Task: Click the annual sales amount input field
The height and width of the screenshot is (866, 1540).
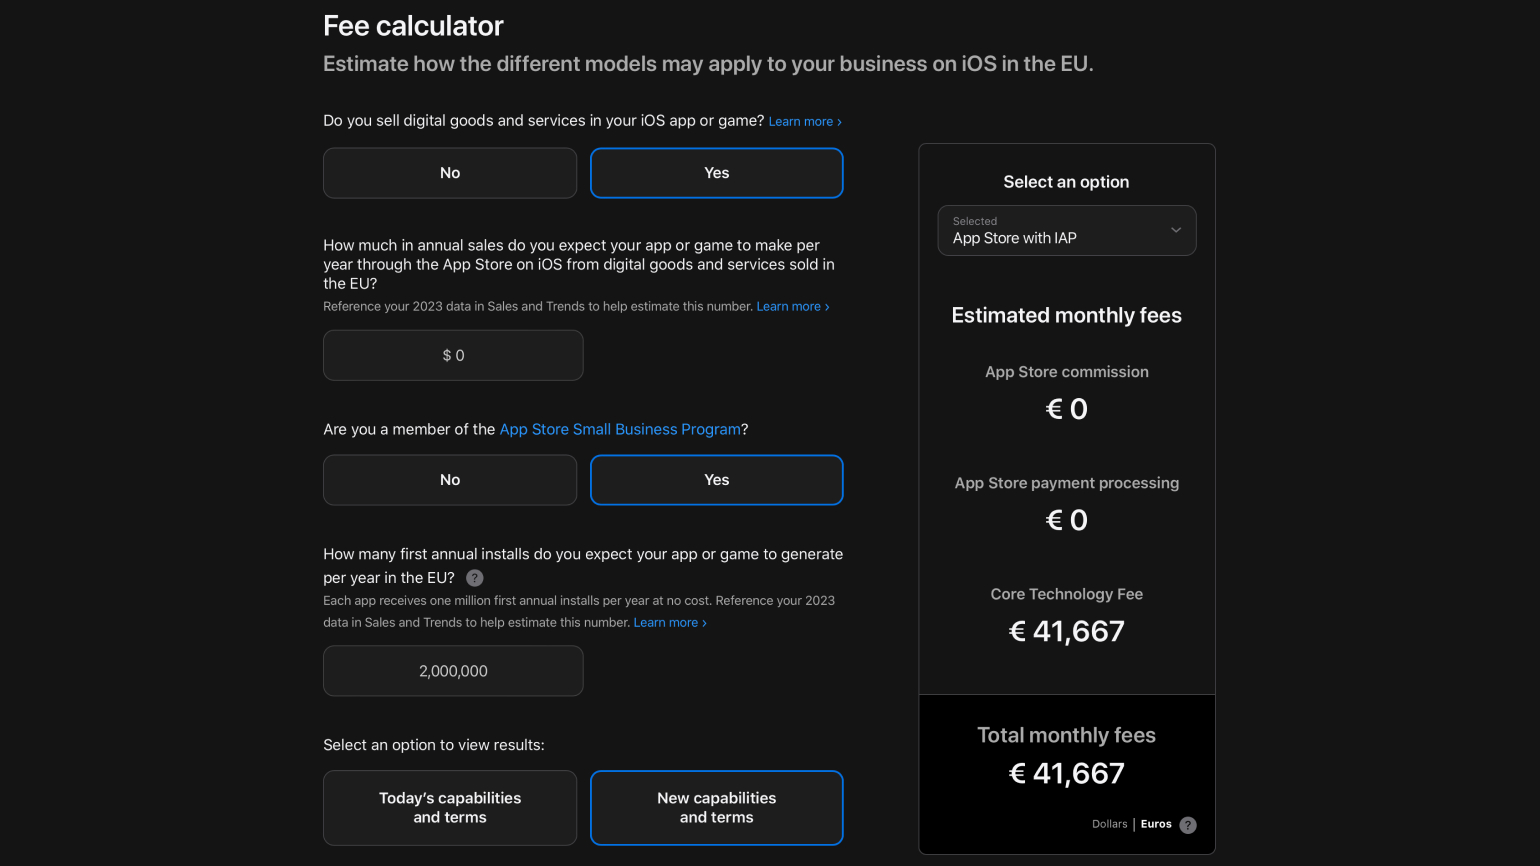Action: [x=453, y=355]
